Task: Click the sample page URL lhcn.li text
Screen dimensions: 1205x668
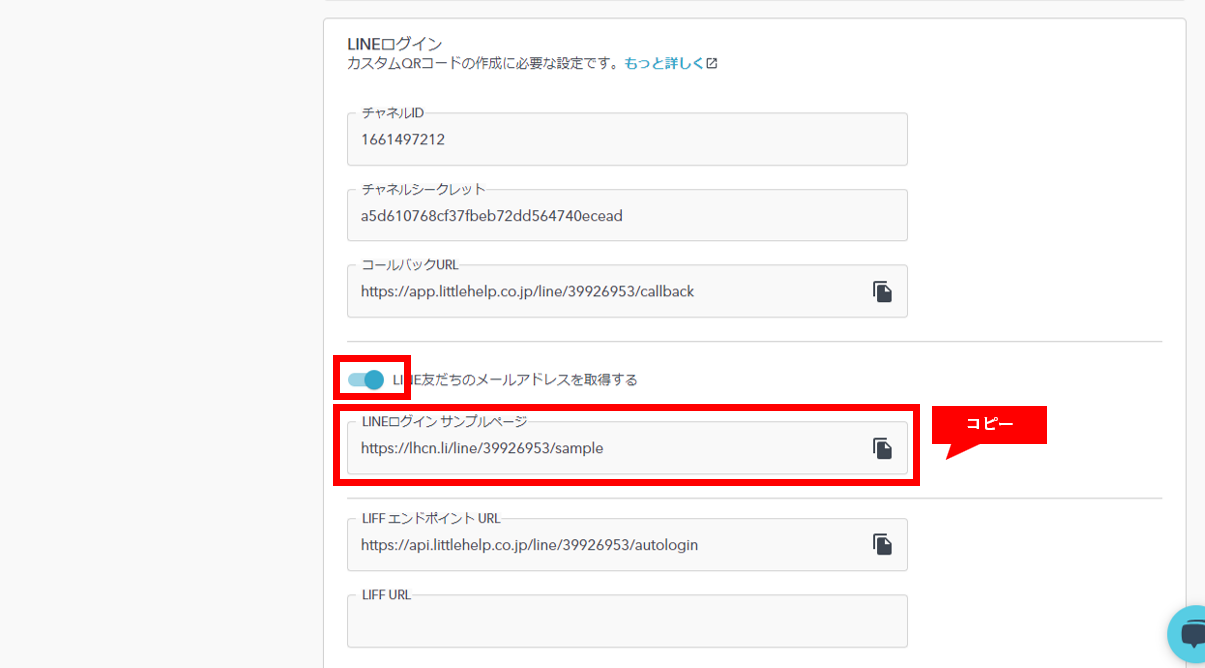Action: click(x=482, y=449)
